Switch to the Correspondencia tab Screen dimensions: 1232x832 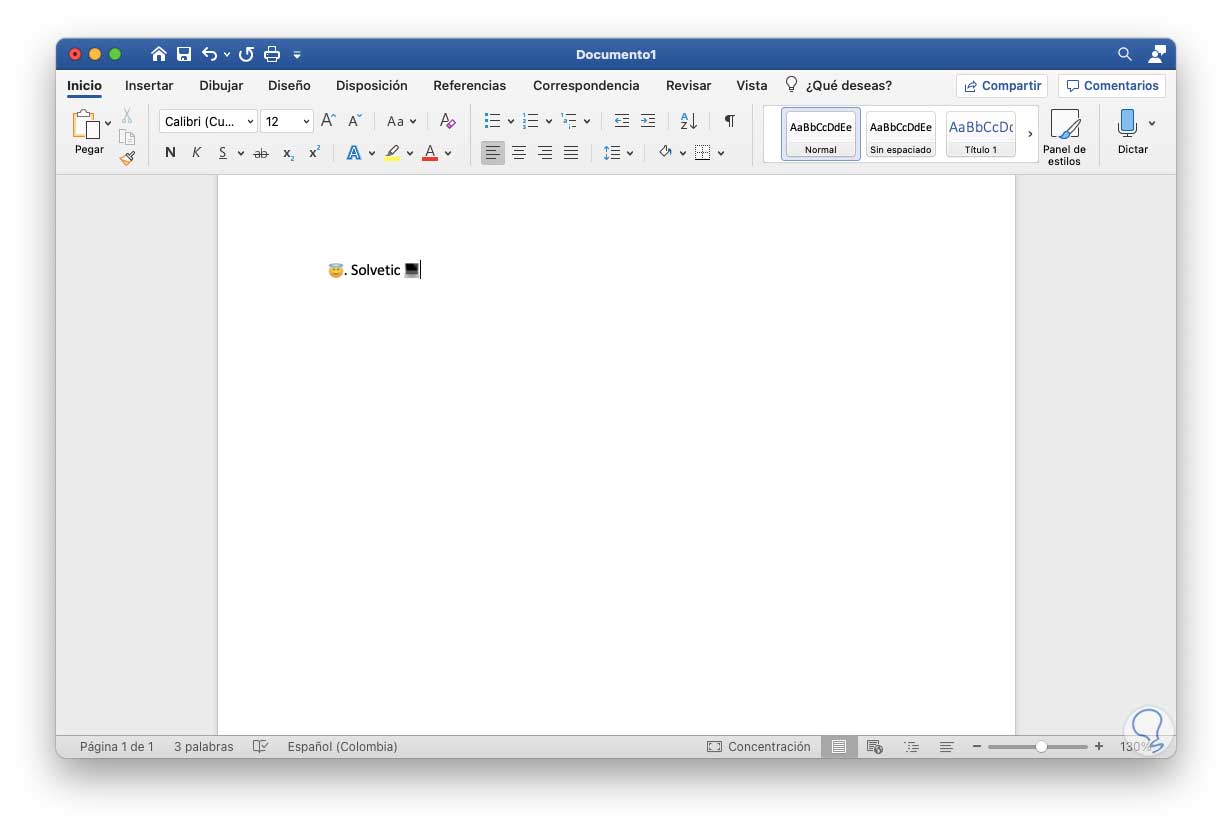586,86
